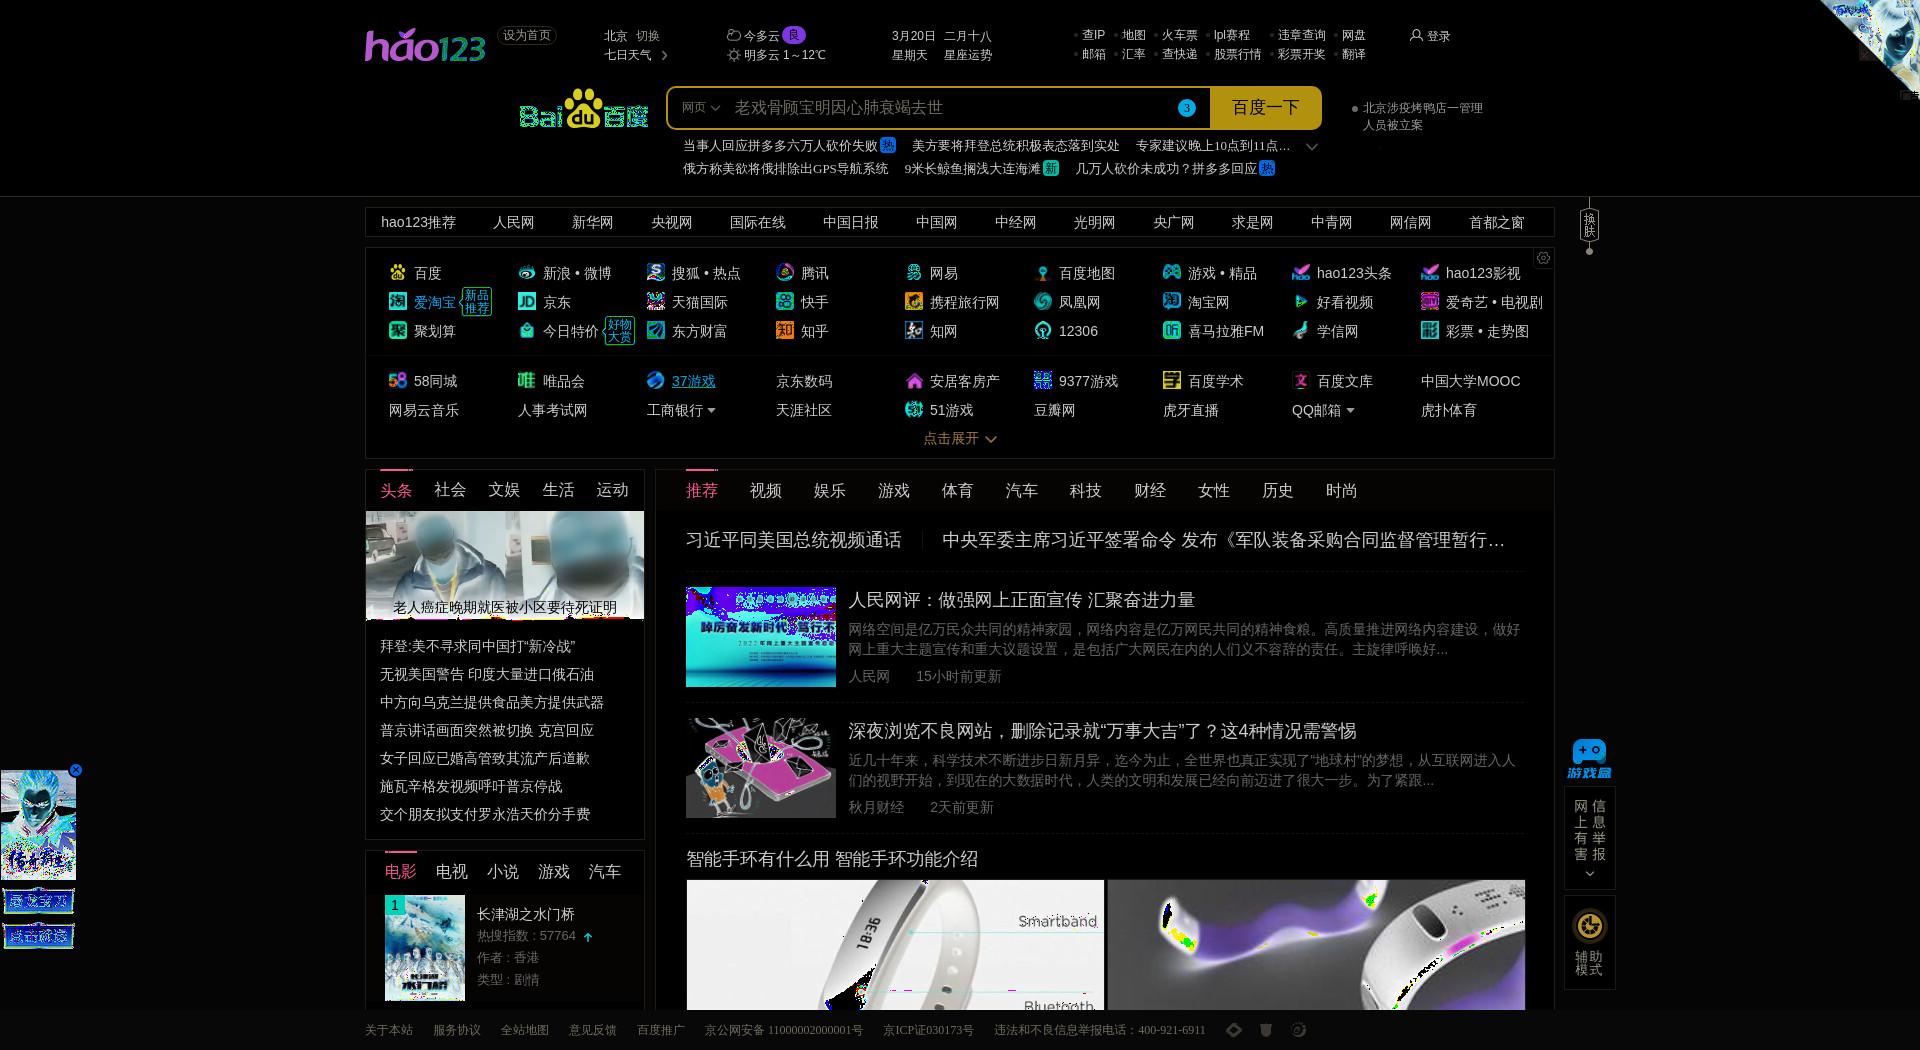Open the 火车票 quick tool link
The width and height of the screenshot is (1920, 1050).
click(x=1179, y=35)
